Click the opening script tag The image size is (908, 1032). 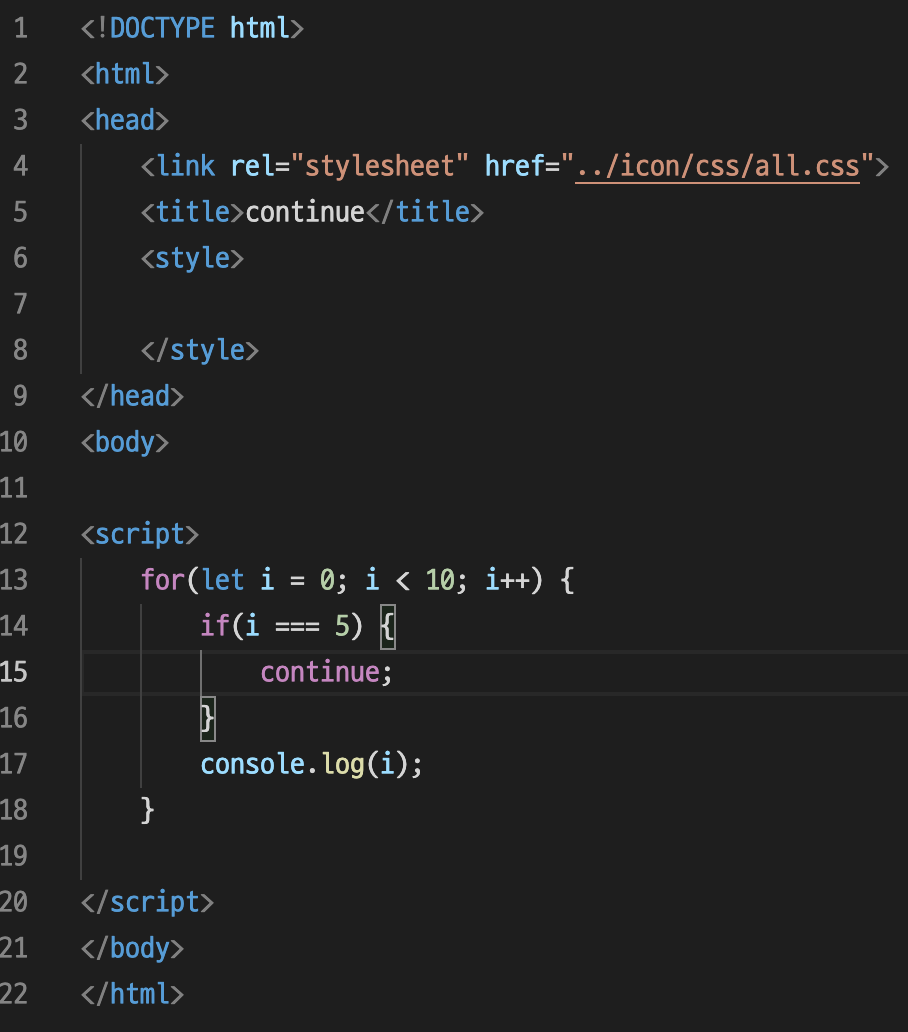139,534
